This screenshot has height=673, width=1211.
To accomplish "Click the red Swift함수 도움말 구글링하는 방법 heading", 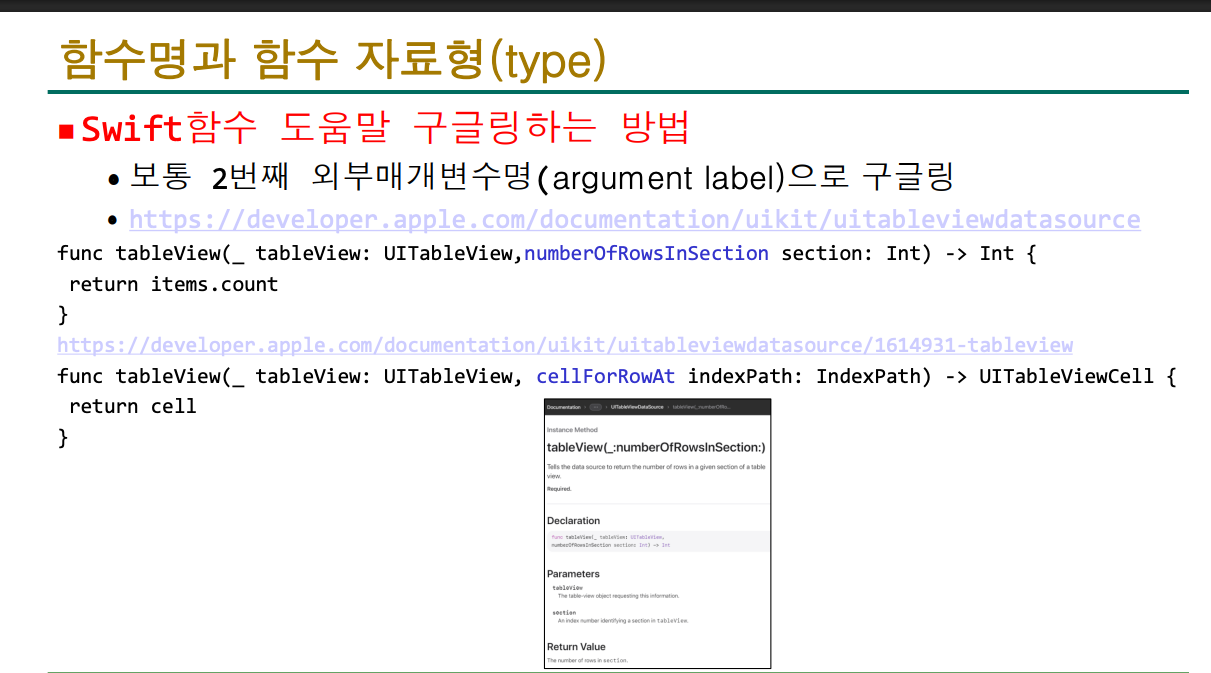I will click(x=385, y=128).
